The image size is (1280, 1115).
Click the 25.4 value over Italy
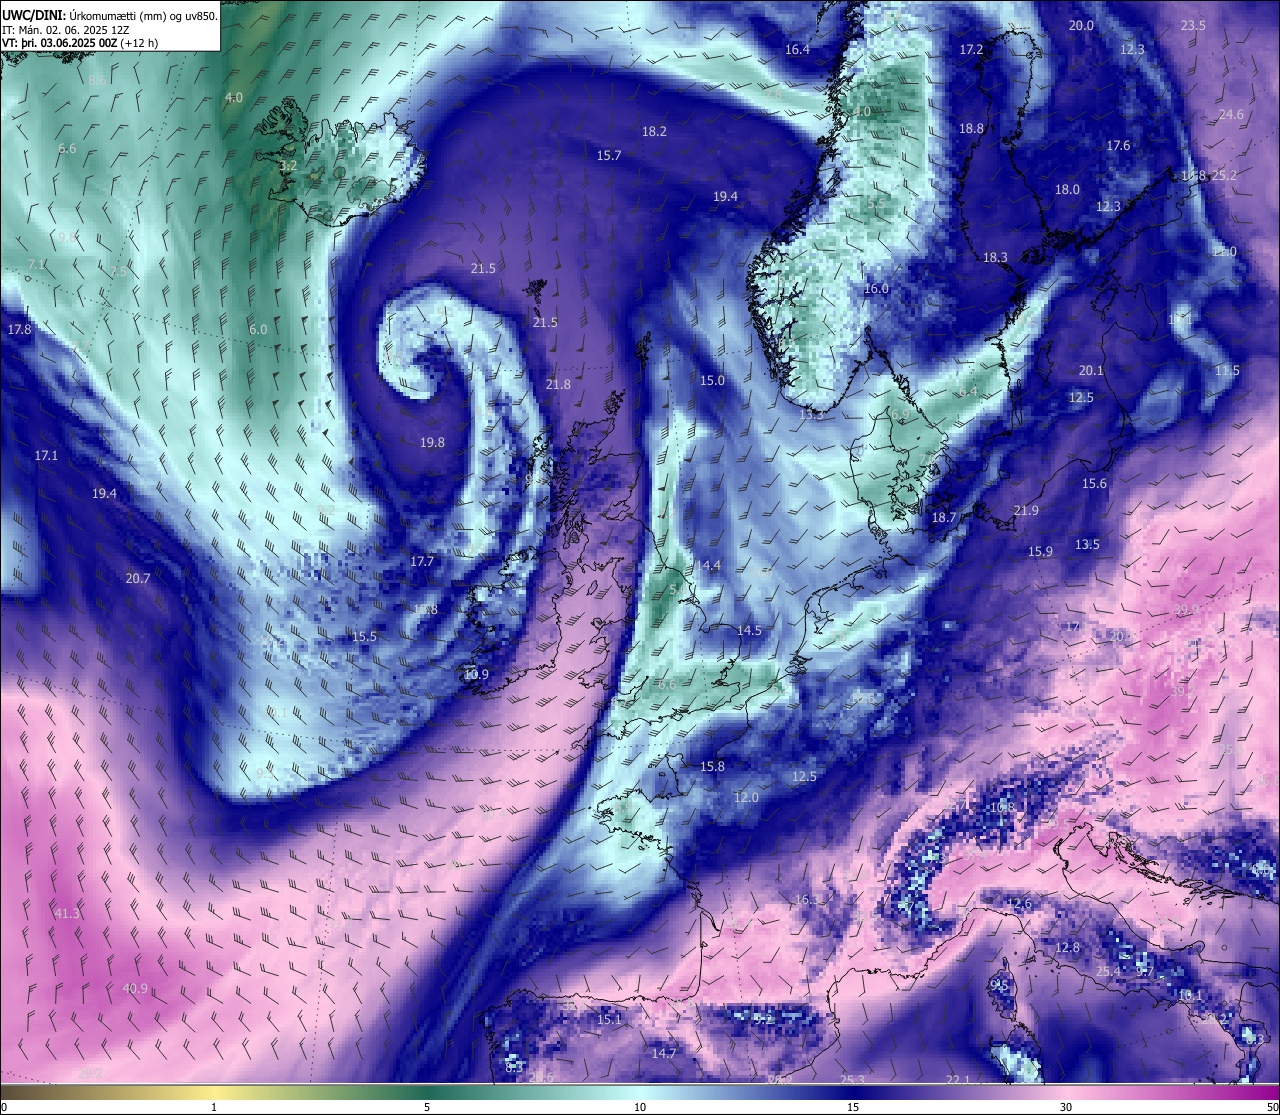1108,971
